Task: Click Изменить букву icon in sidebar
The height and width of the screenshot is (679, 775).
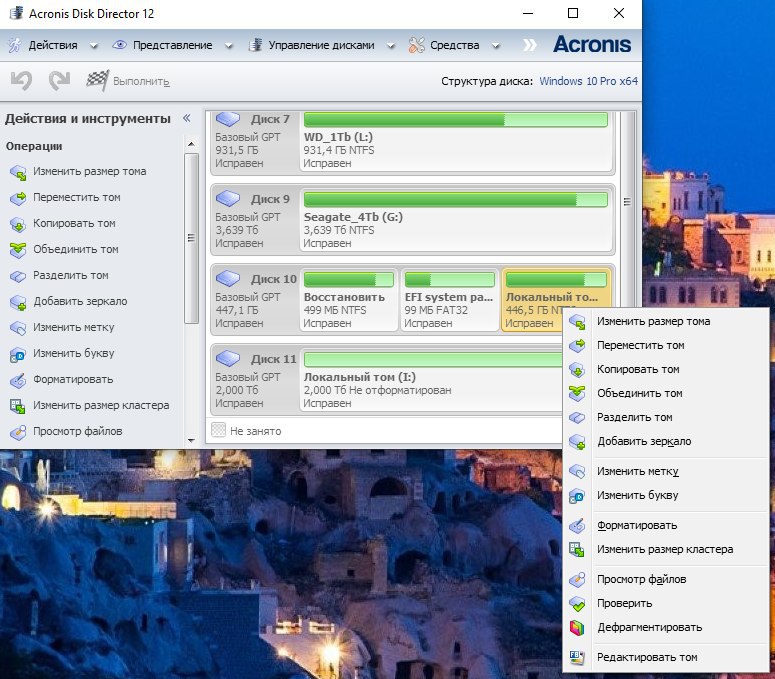Action: 18,354
